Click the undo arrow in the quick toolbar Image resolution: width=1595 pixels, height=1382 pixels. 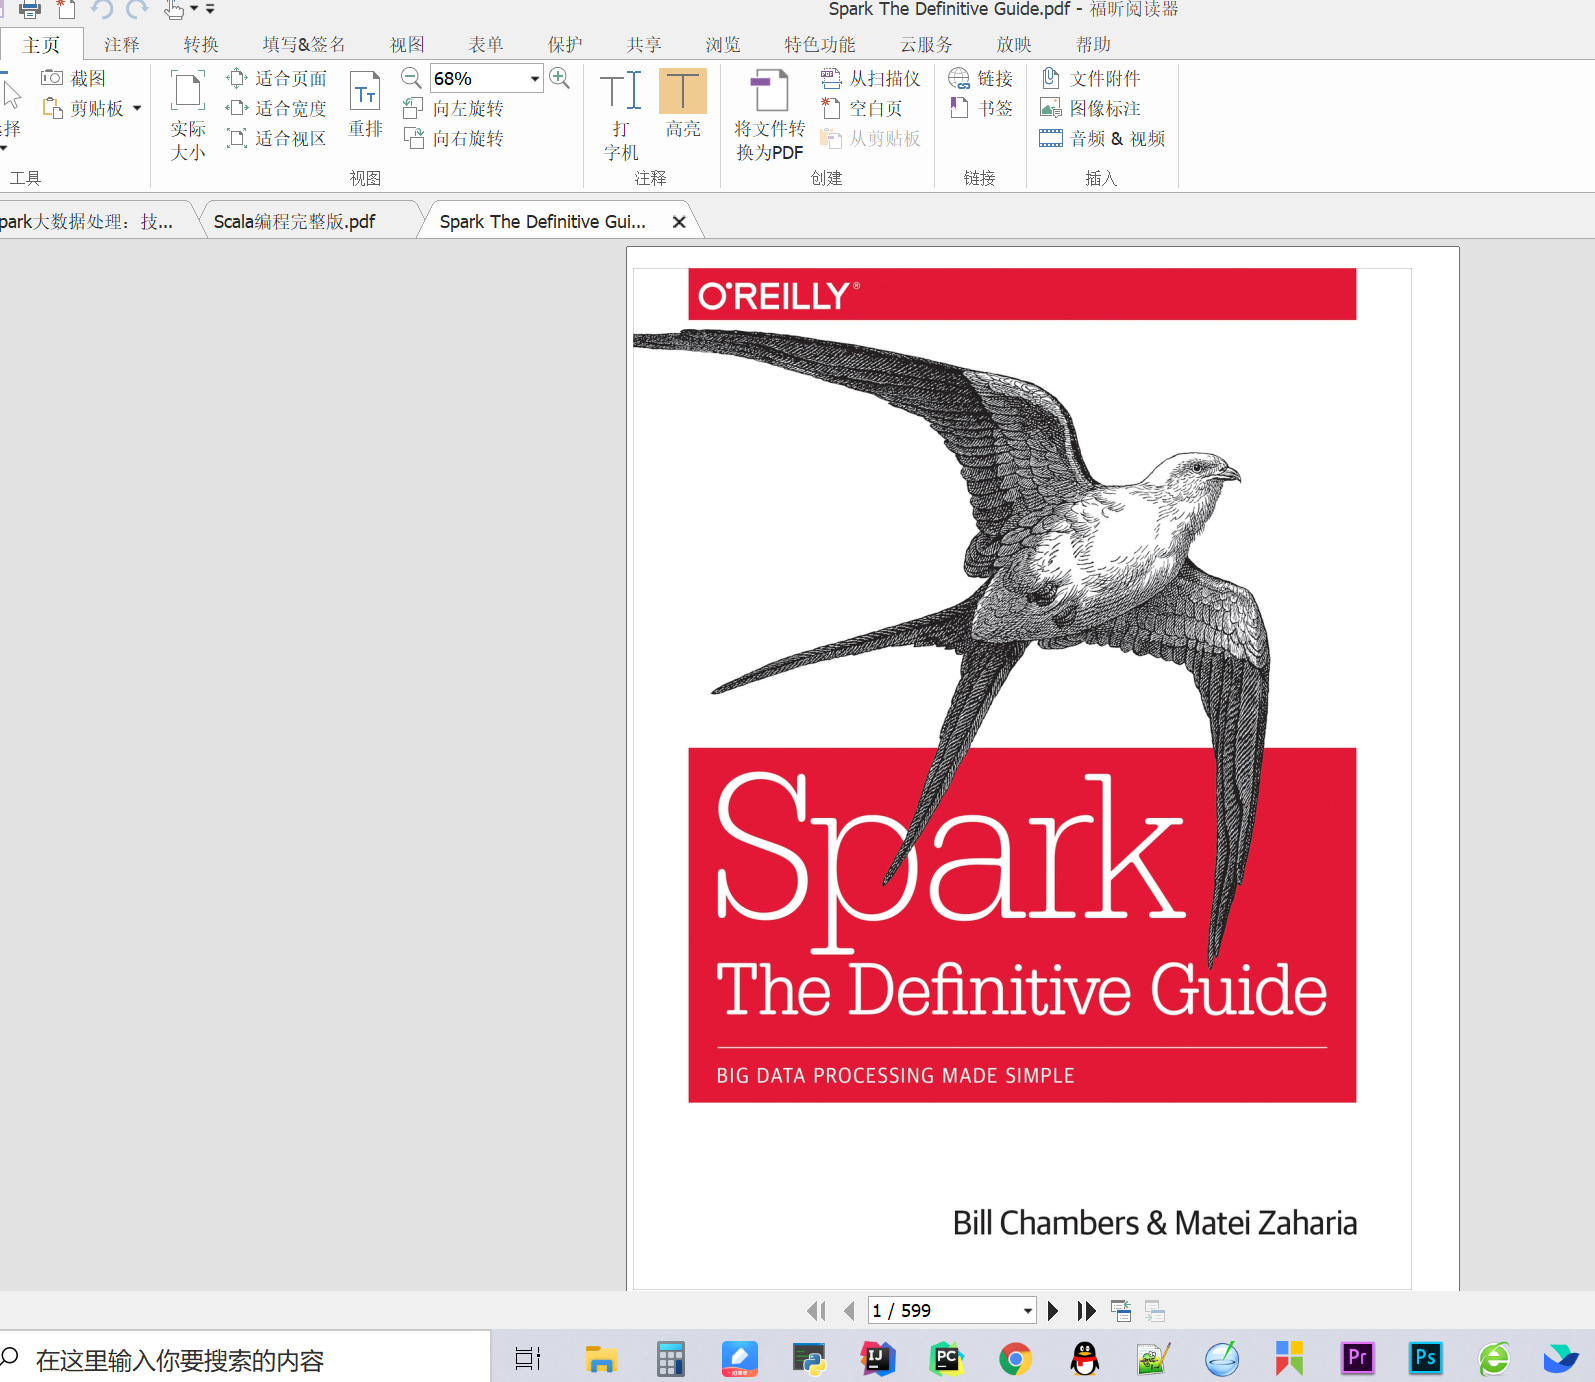tap(102, 10)
